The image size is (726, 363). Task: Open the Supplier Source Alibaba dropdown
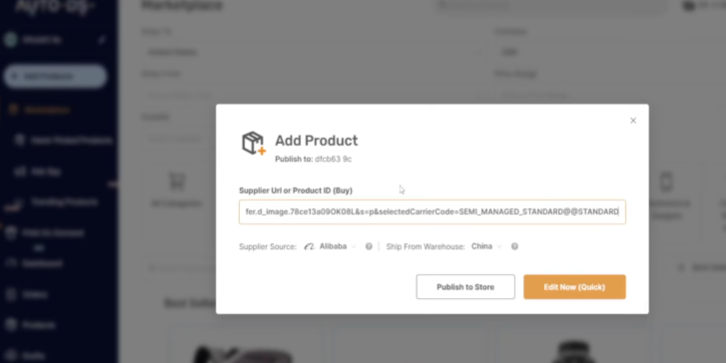tap(331, 247)
